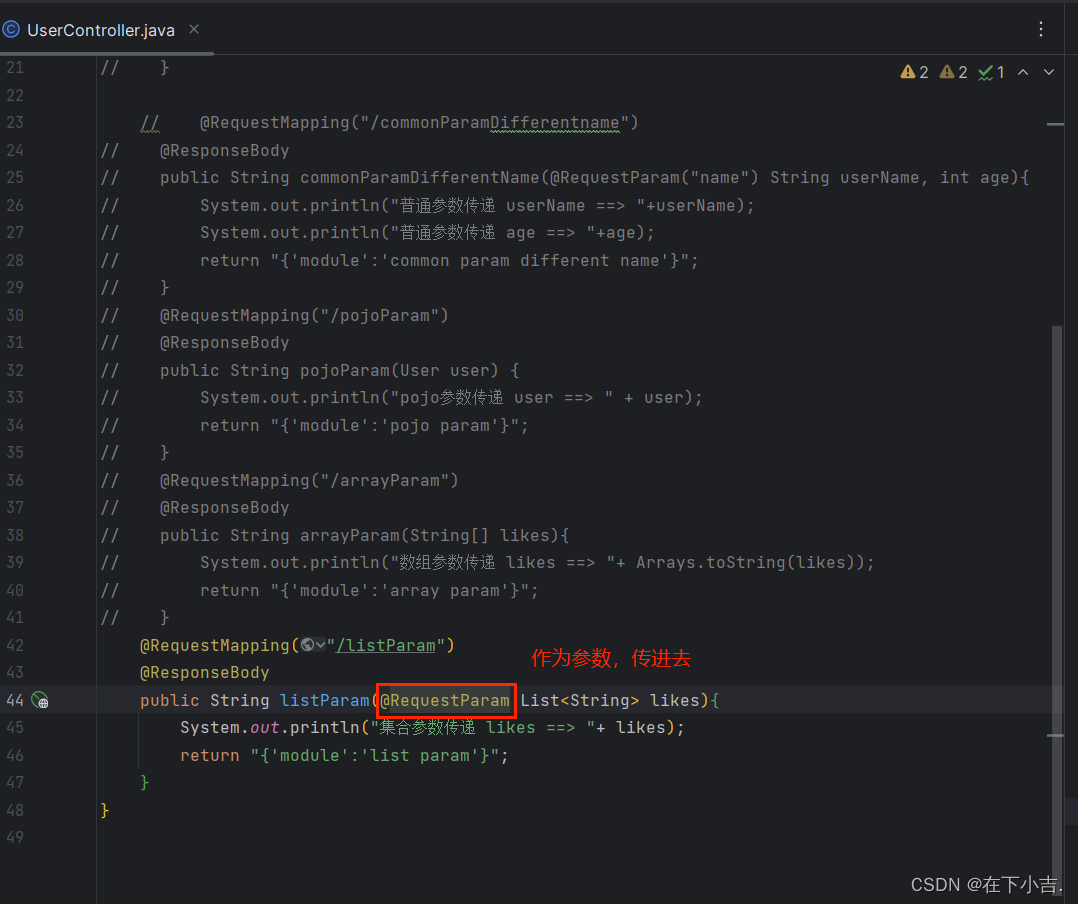Image resolution: width=1078 pixels, height=904 pixels.
Task: Click the @RequestMapping annotation on line 42
Action: click(x=214, y=646)
